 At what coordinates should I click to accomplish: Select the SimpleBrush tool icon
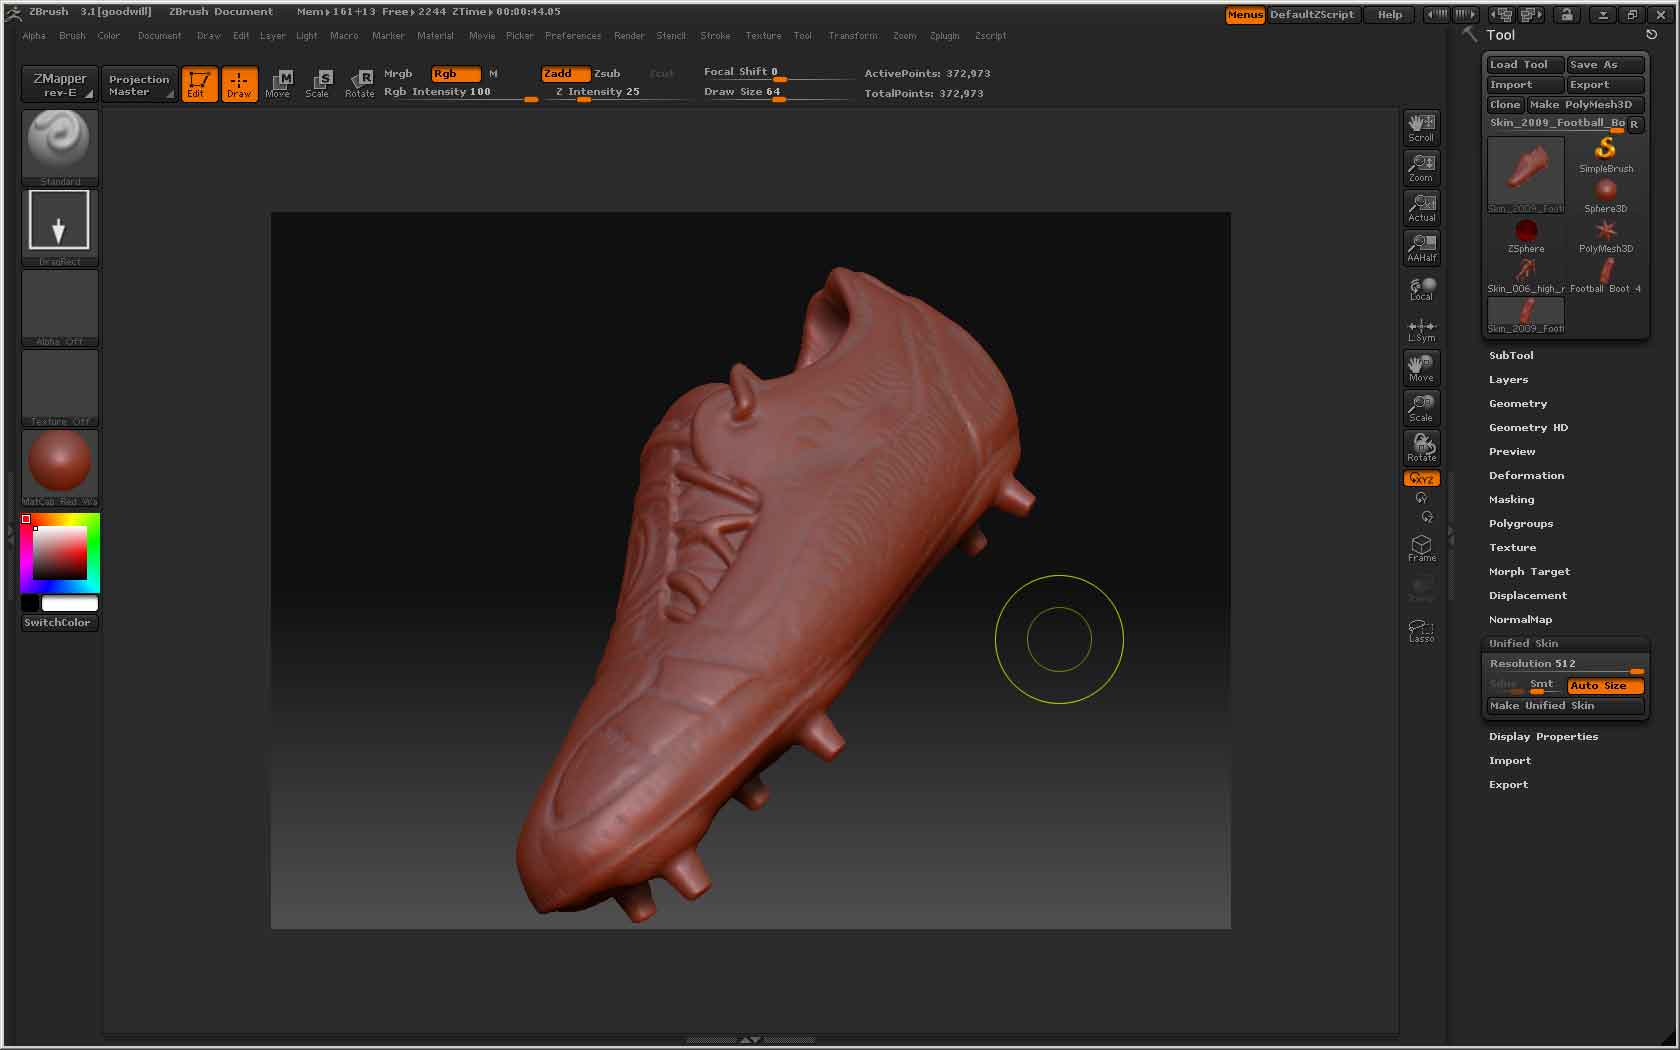1606,155
